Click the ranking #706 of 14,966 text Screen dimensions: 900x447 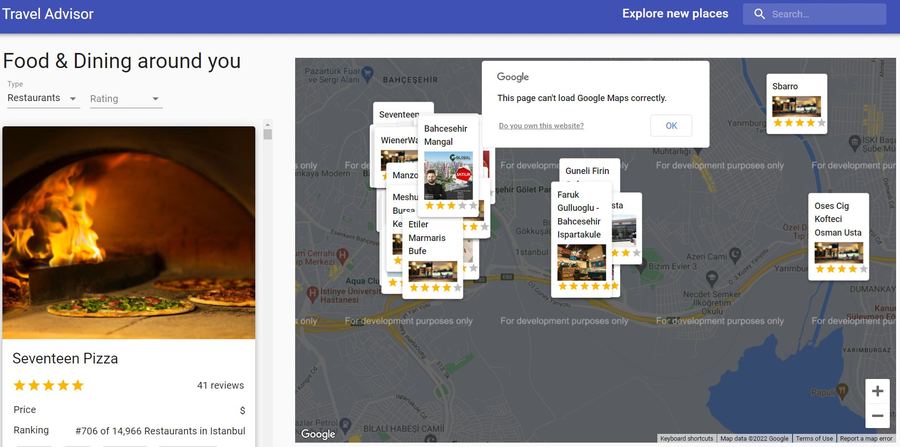pos(160,431)
